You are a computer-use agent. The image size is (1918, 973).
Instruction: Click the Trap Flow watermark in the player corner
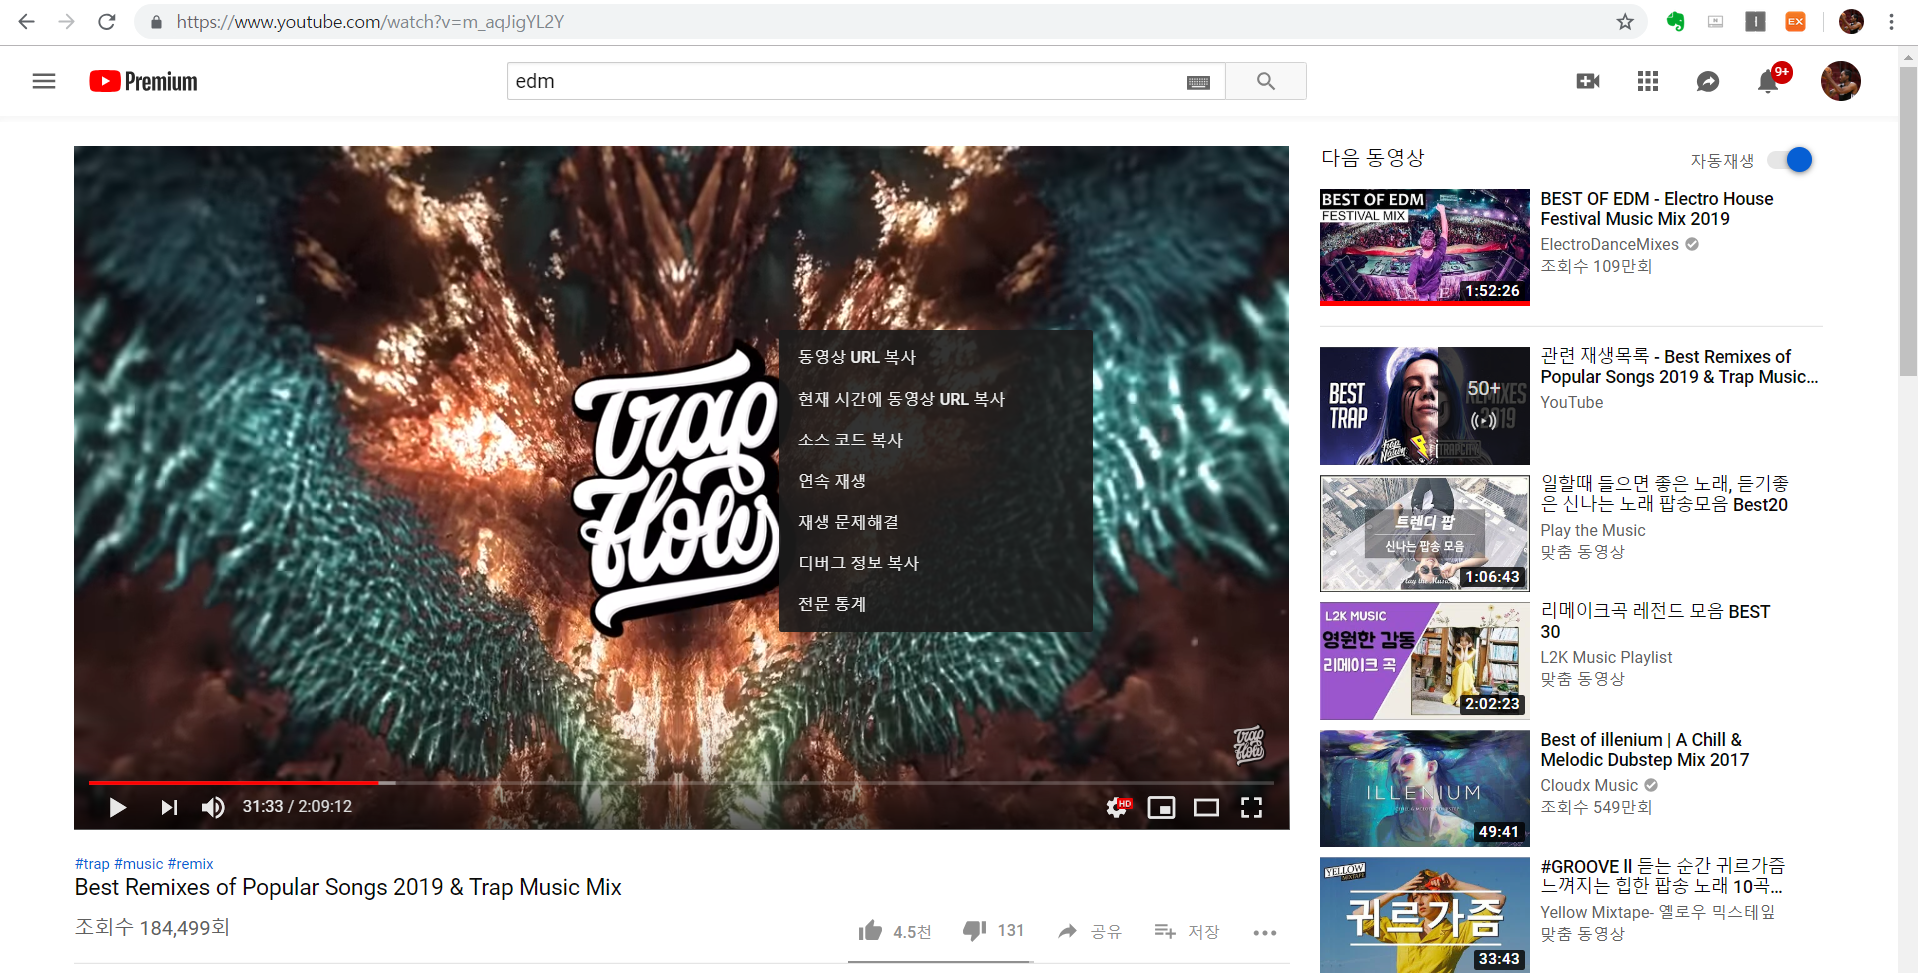click(1249, 745)
